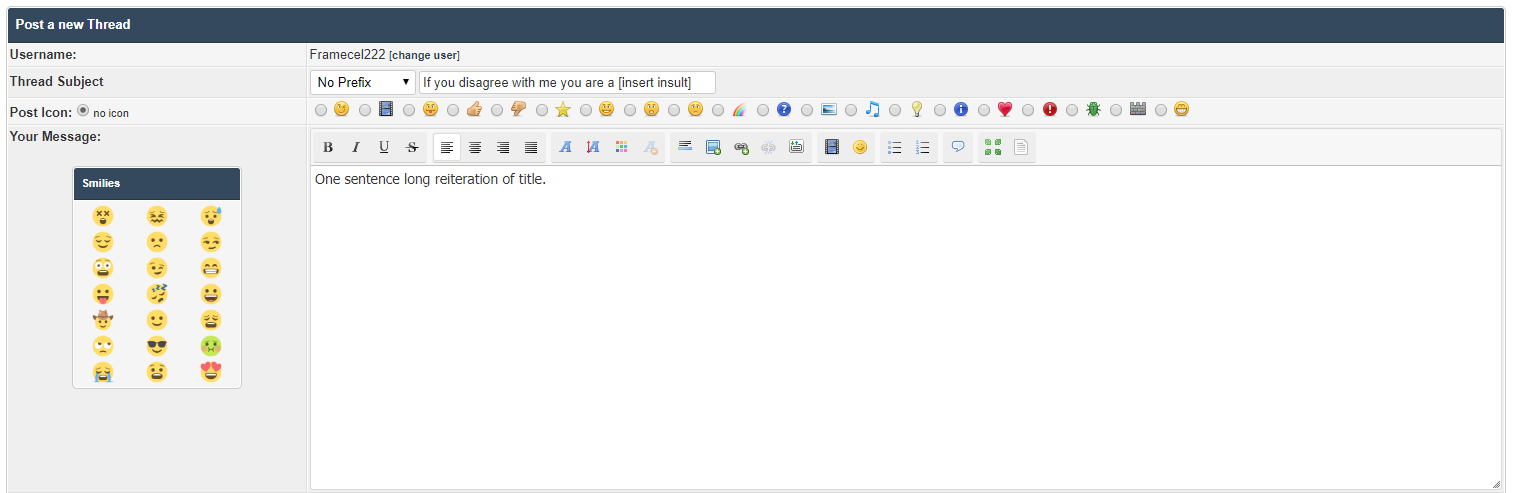The height and width of the screenshot is (493, 1515).
Task: Select the blue info post icon radio
Action: [x=940, y=110]
